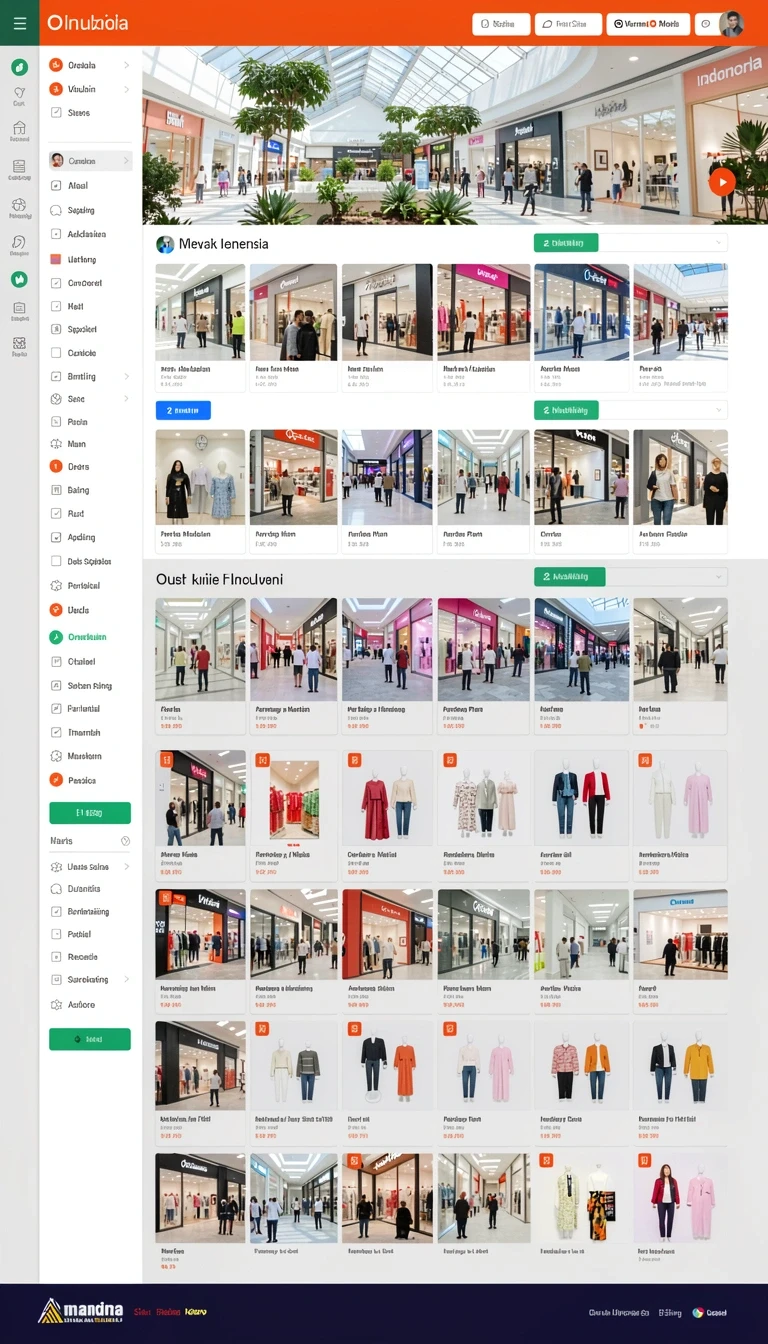Click the Onubola logo in the header
The width and height of the screenshot is (768, 1344).
87,23
